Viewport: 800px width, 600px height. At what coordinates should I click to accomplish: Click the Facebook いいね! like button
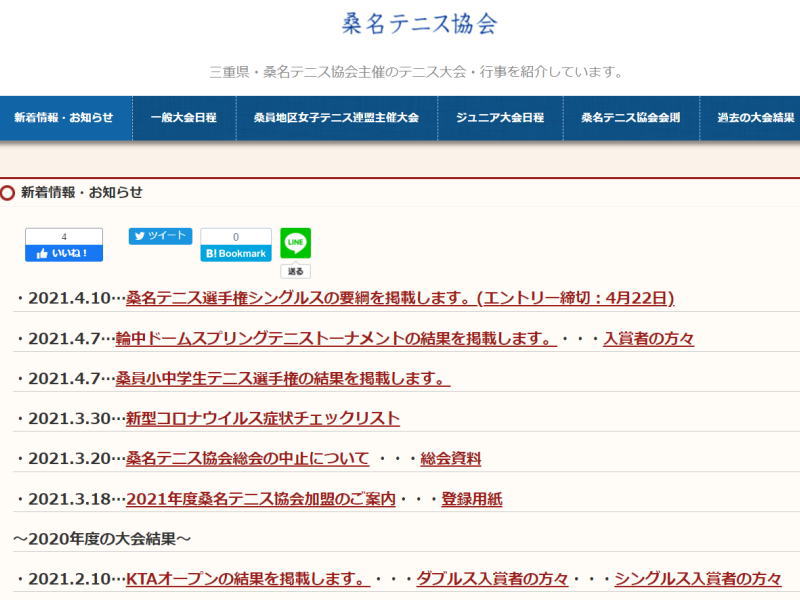click(x=64, y=253)
